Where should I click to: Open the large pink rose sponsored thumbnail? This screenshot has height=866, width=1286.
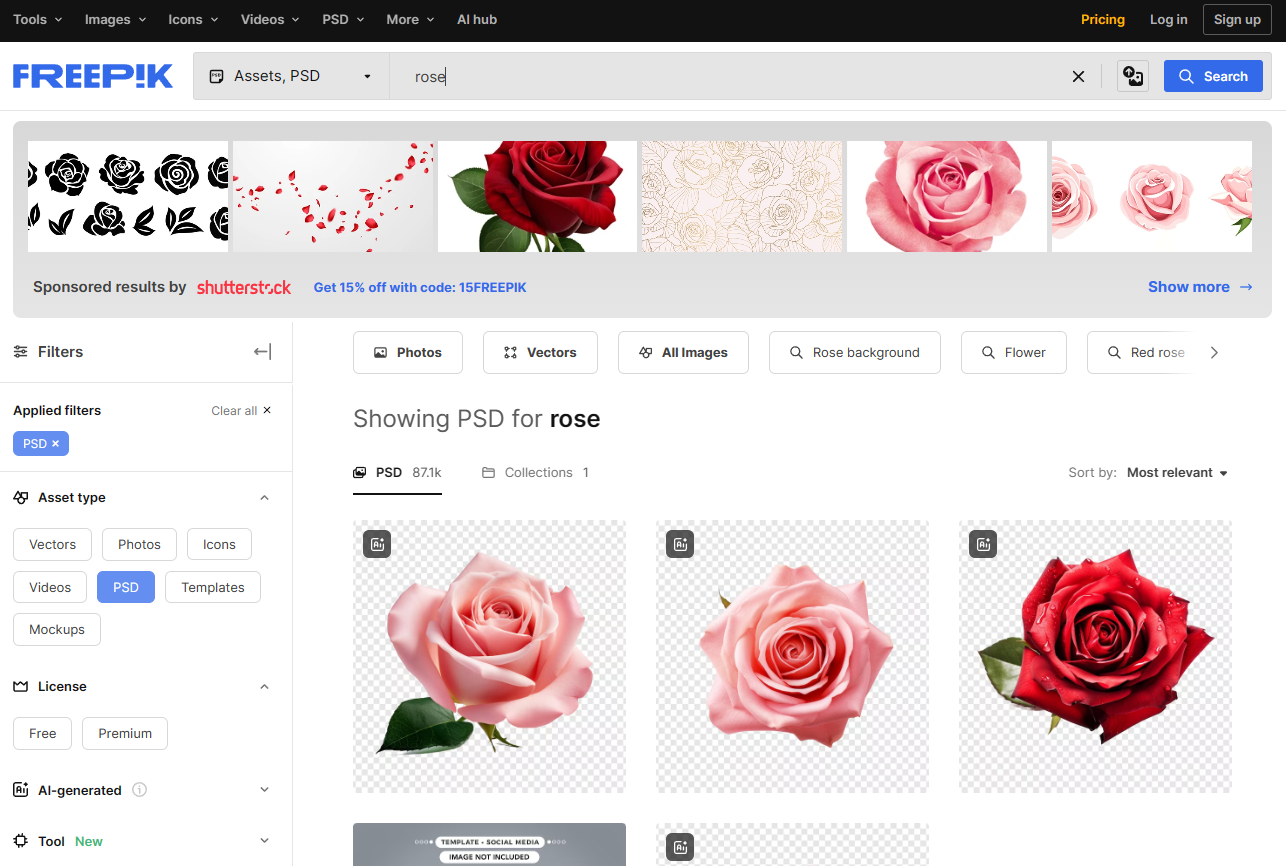coord(947,196)
